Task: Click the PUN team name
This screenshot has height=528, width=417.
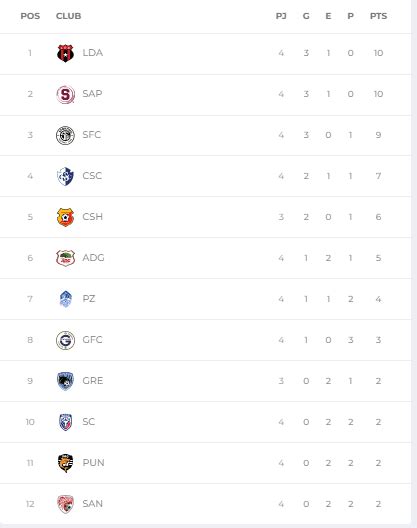Action: 93,463
